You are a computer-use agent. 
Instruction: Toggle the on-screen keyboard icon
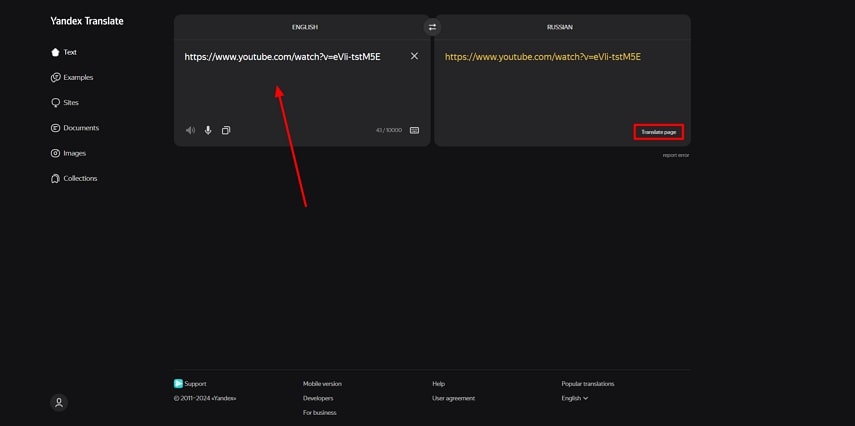[x=414, y=130]
